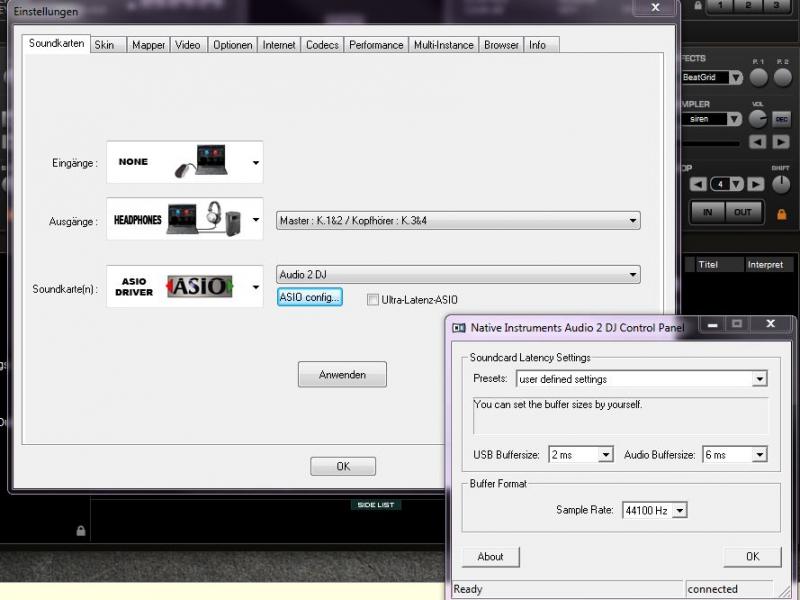This screenshot has height=600, width=800.
Task: Click the ASIO config button
Action: 310,297
